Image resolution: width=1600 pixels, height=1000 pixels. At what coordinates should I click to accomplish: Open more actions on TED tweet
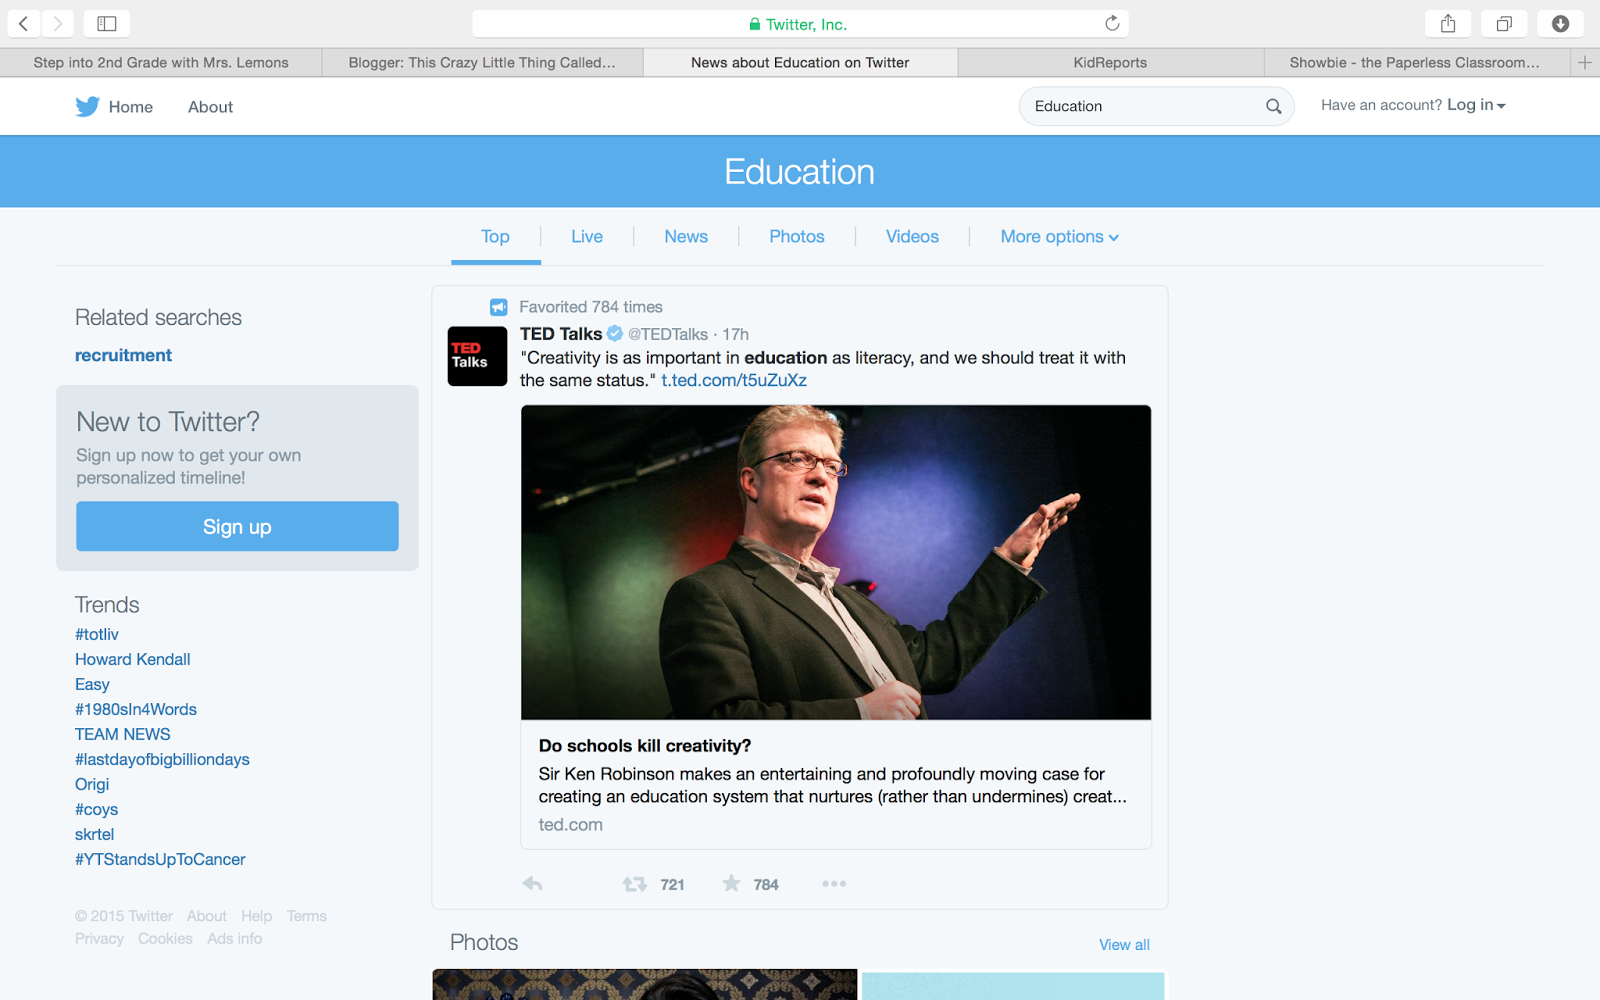coord(834,884)
